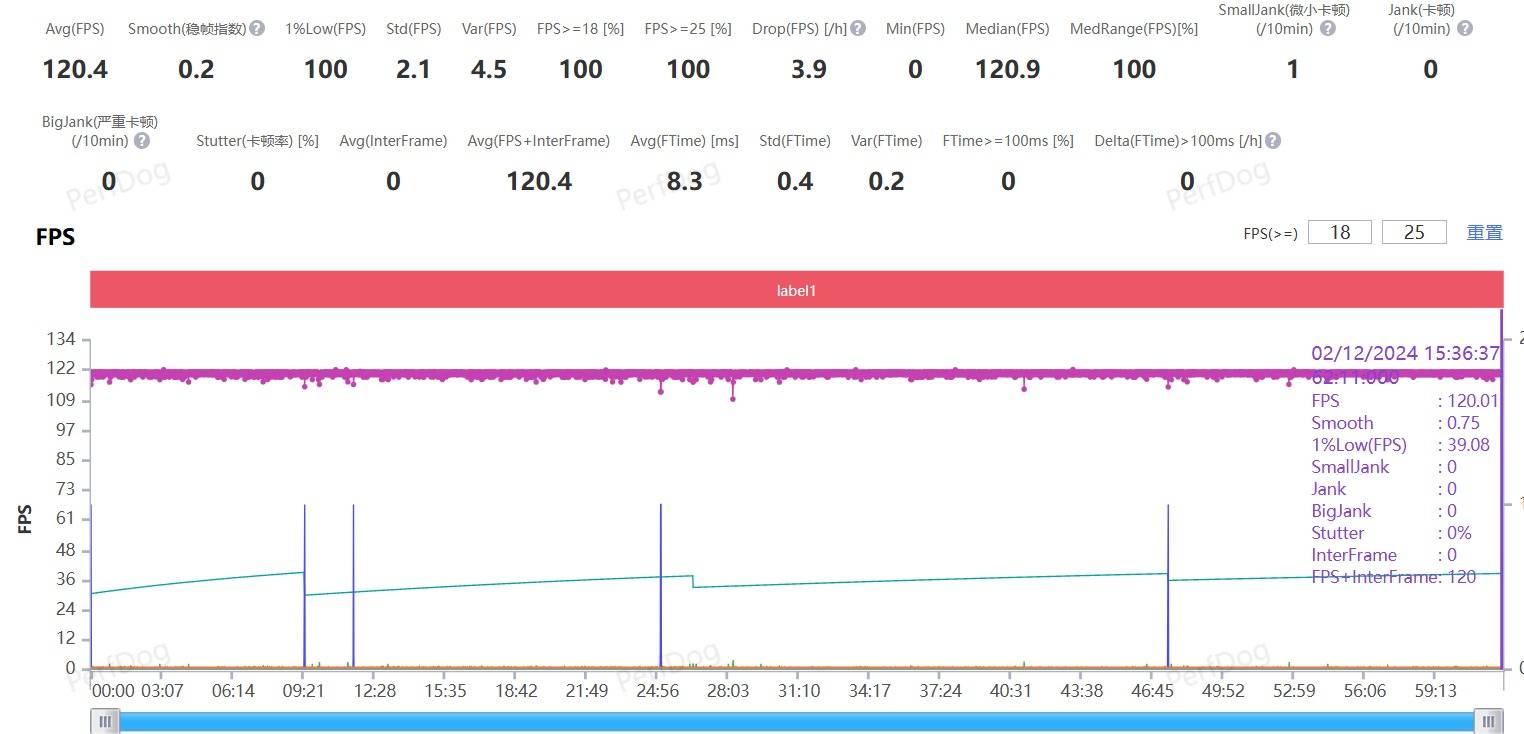This screenshot has width=1524, height=734.
Task: Show help for BigJank(严重卡顿)
Action: [142, 141]
